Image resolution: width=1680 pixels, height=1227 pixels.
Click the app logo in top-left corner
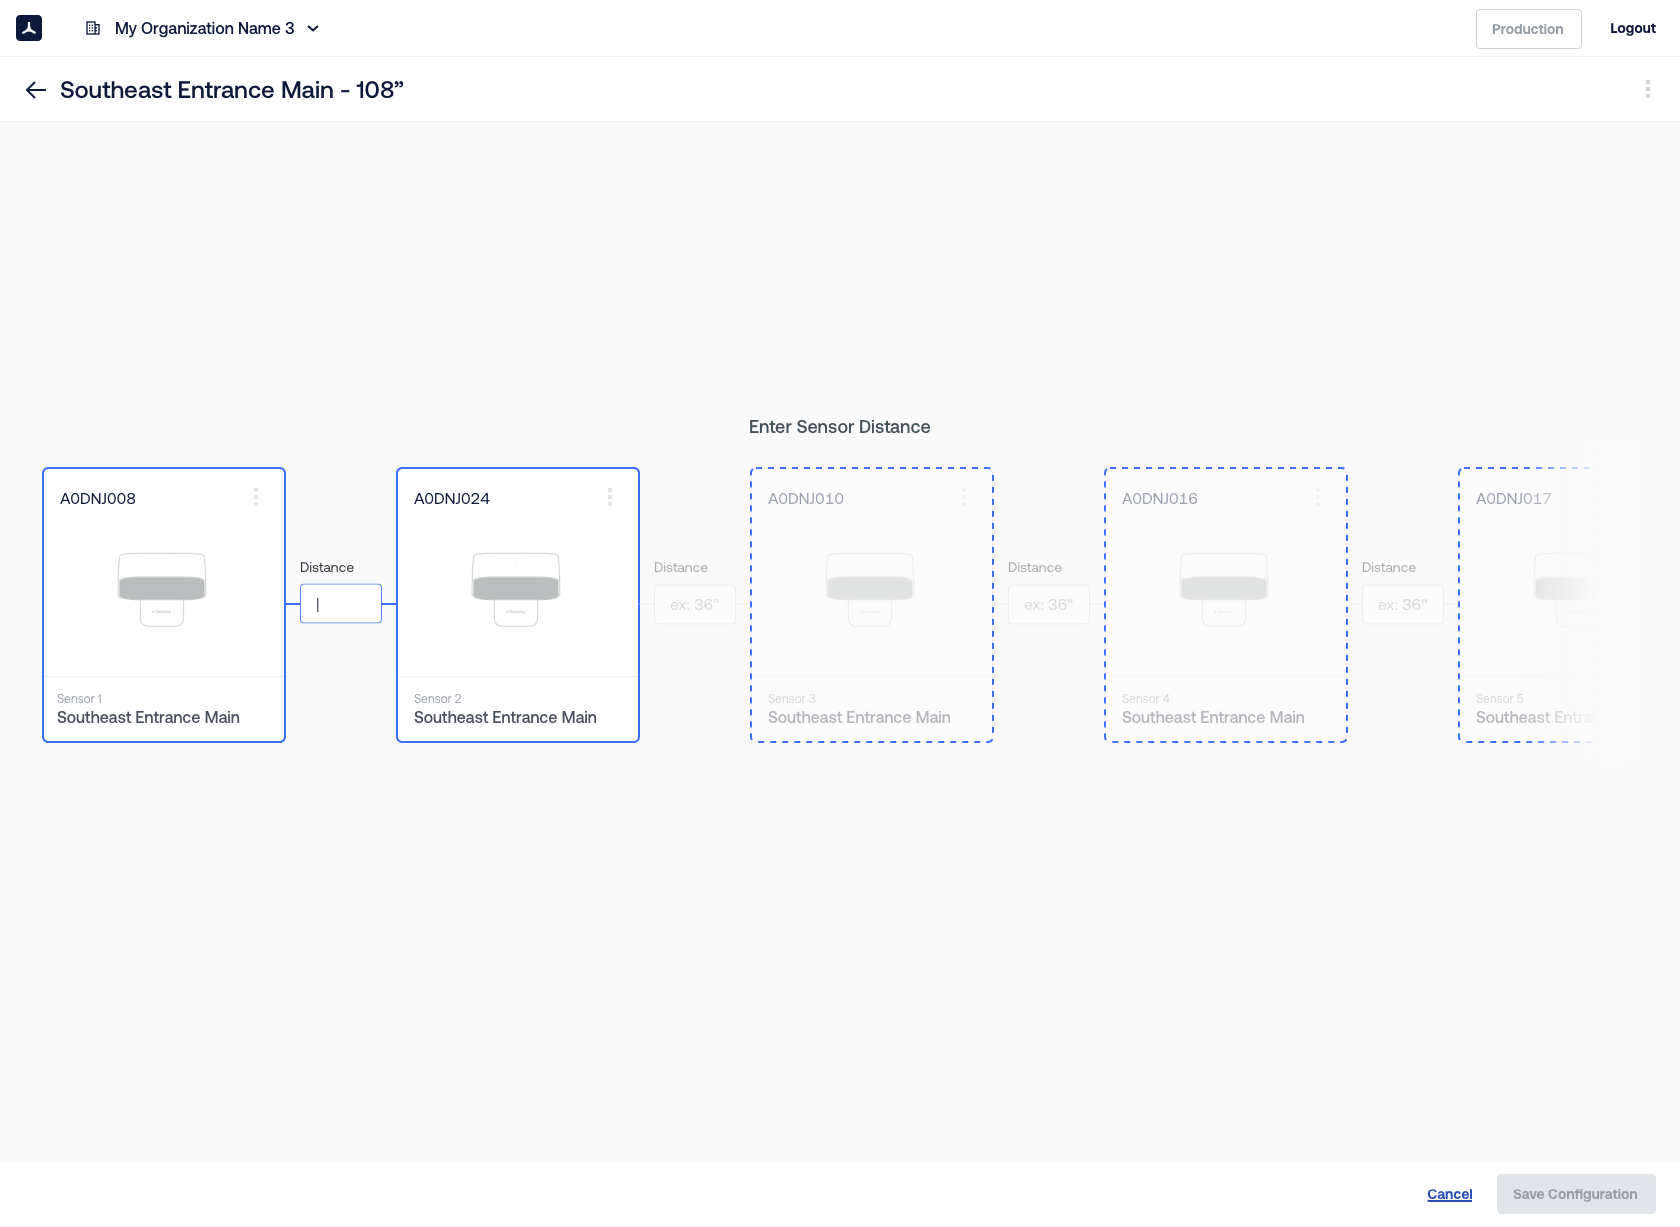click(x=29, y=28)
